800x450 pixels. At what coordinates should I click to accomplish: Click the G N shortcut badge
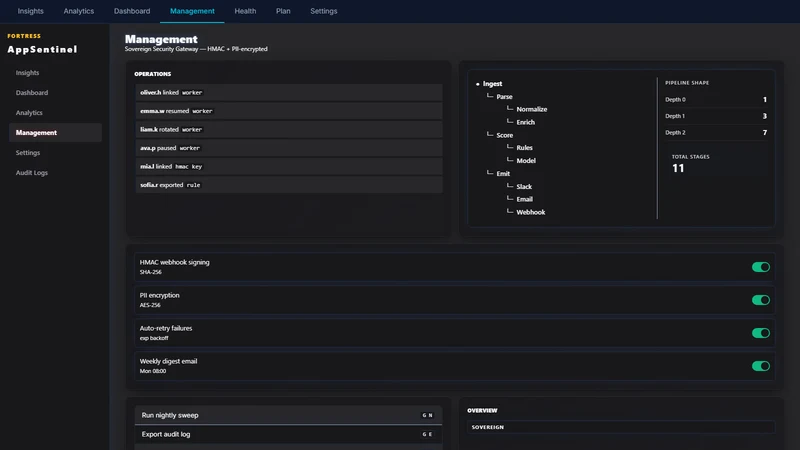pos(428,415)
